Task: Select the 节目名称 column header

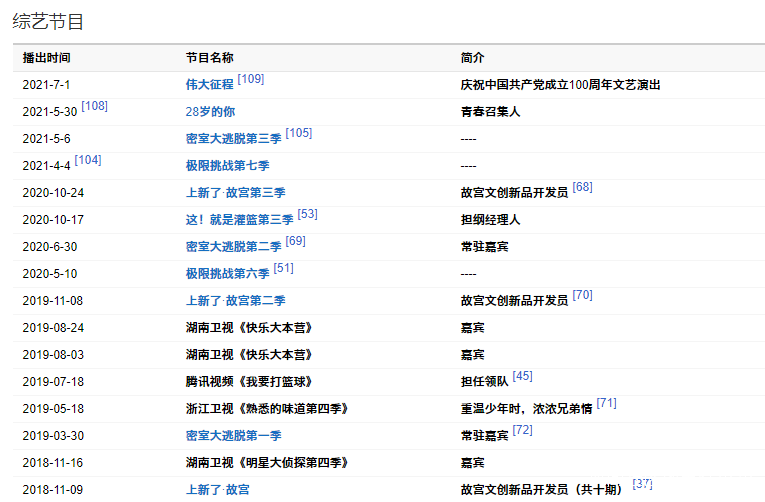Action: pos(210,58)
